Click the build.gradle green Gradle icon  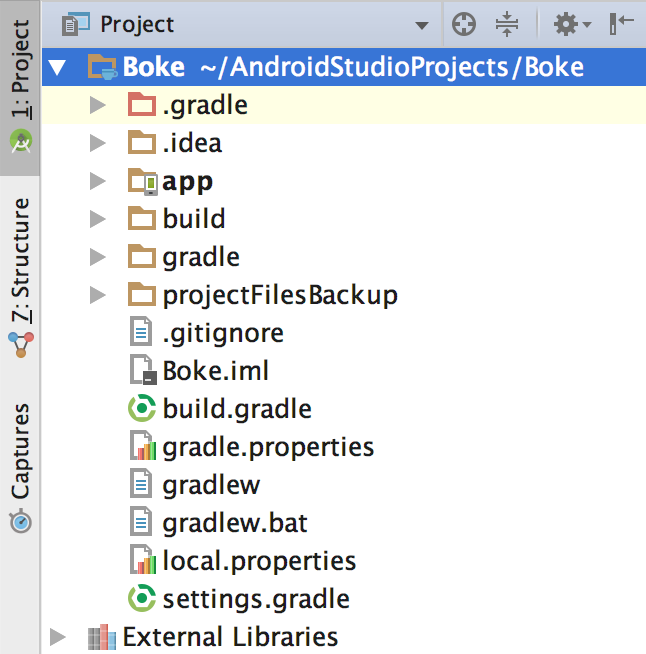142,408
